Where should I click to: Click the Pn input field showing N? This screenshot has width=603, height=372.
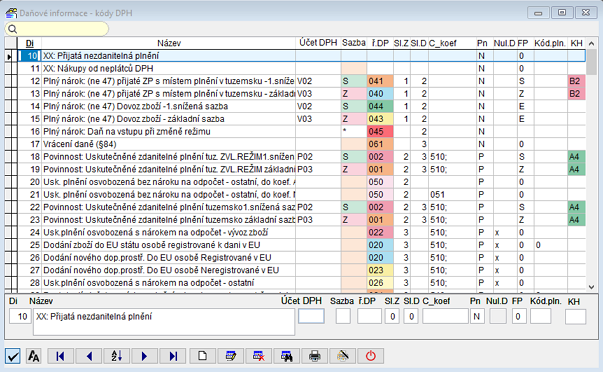(477, 317)
